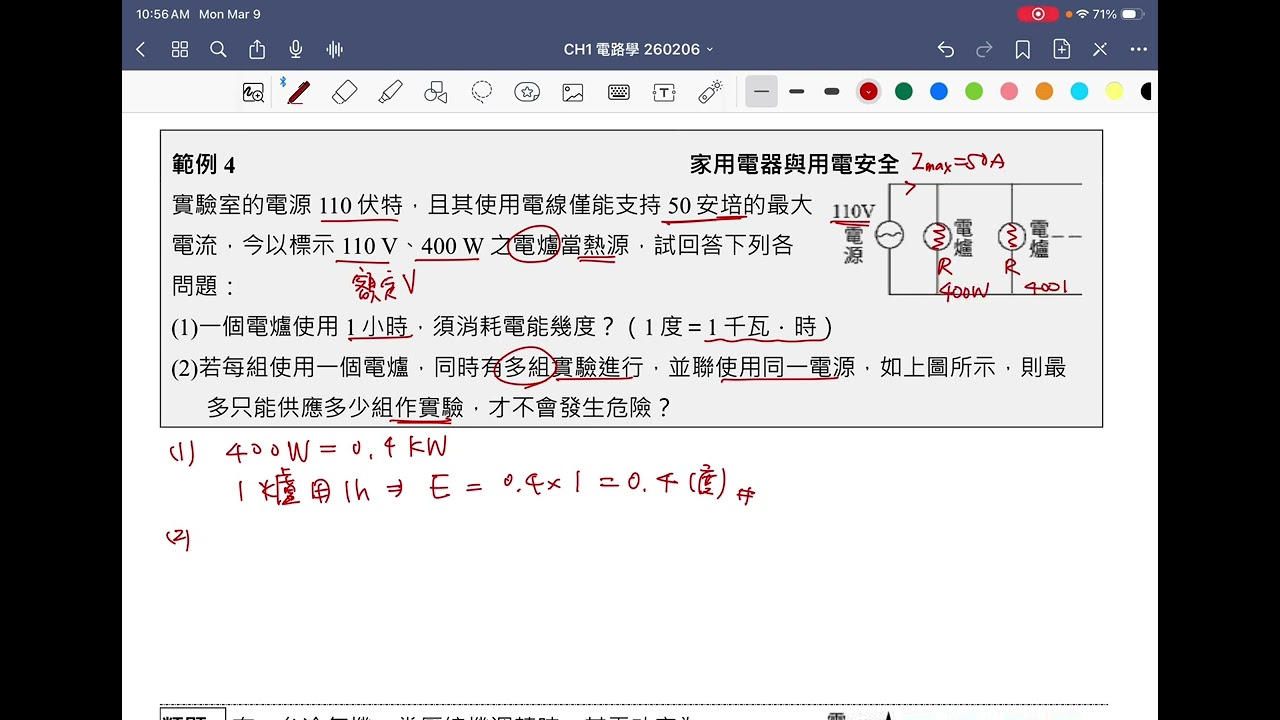
Task: Tap the screen recording indicator in status bar
Action: tap(1038, 14)
